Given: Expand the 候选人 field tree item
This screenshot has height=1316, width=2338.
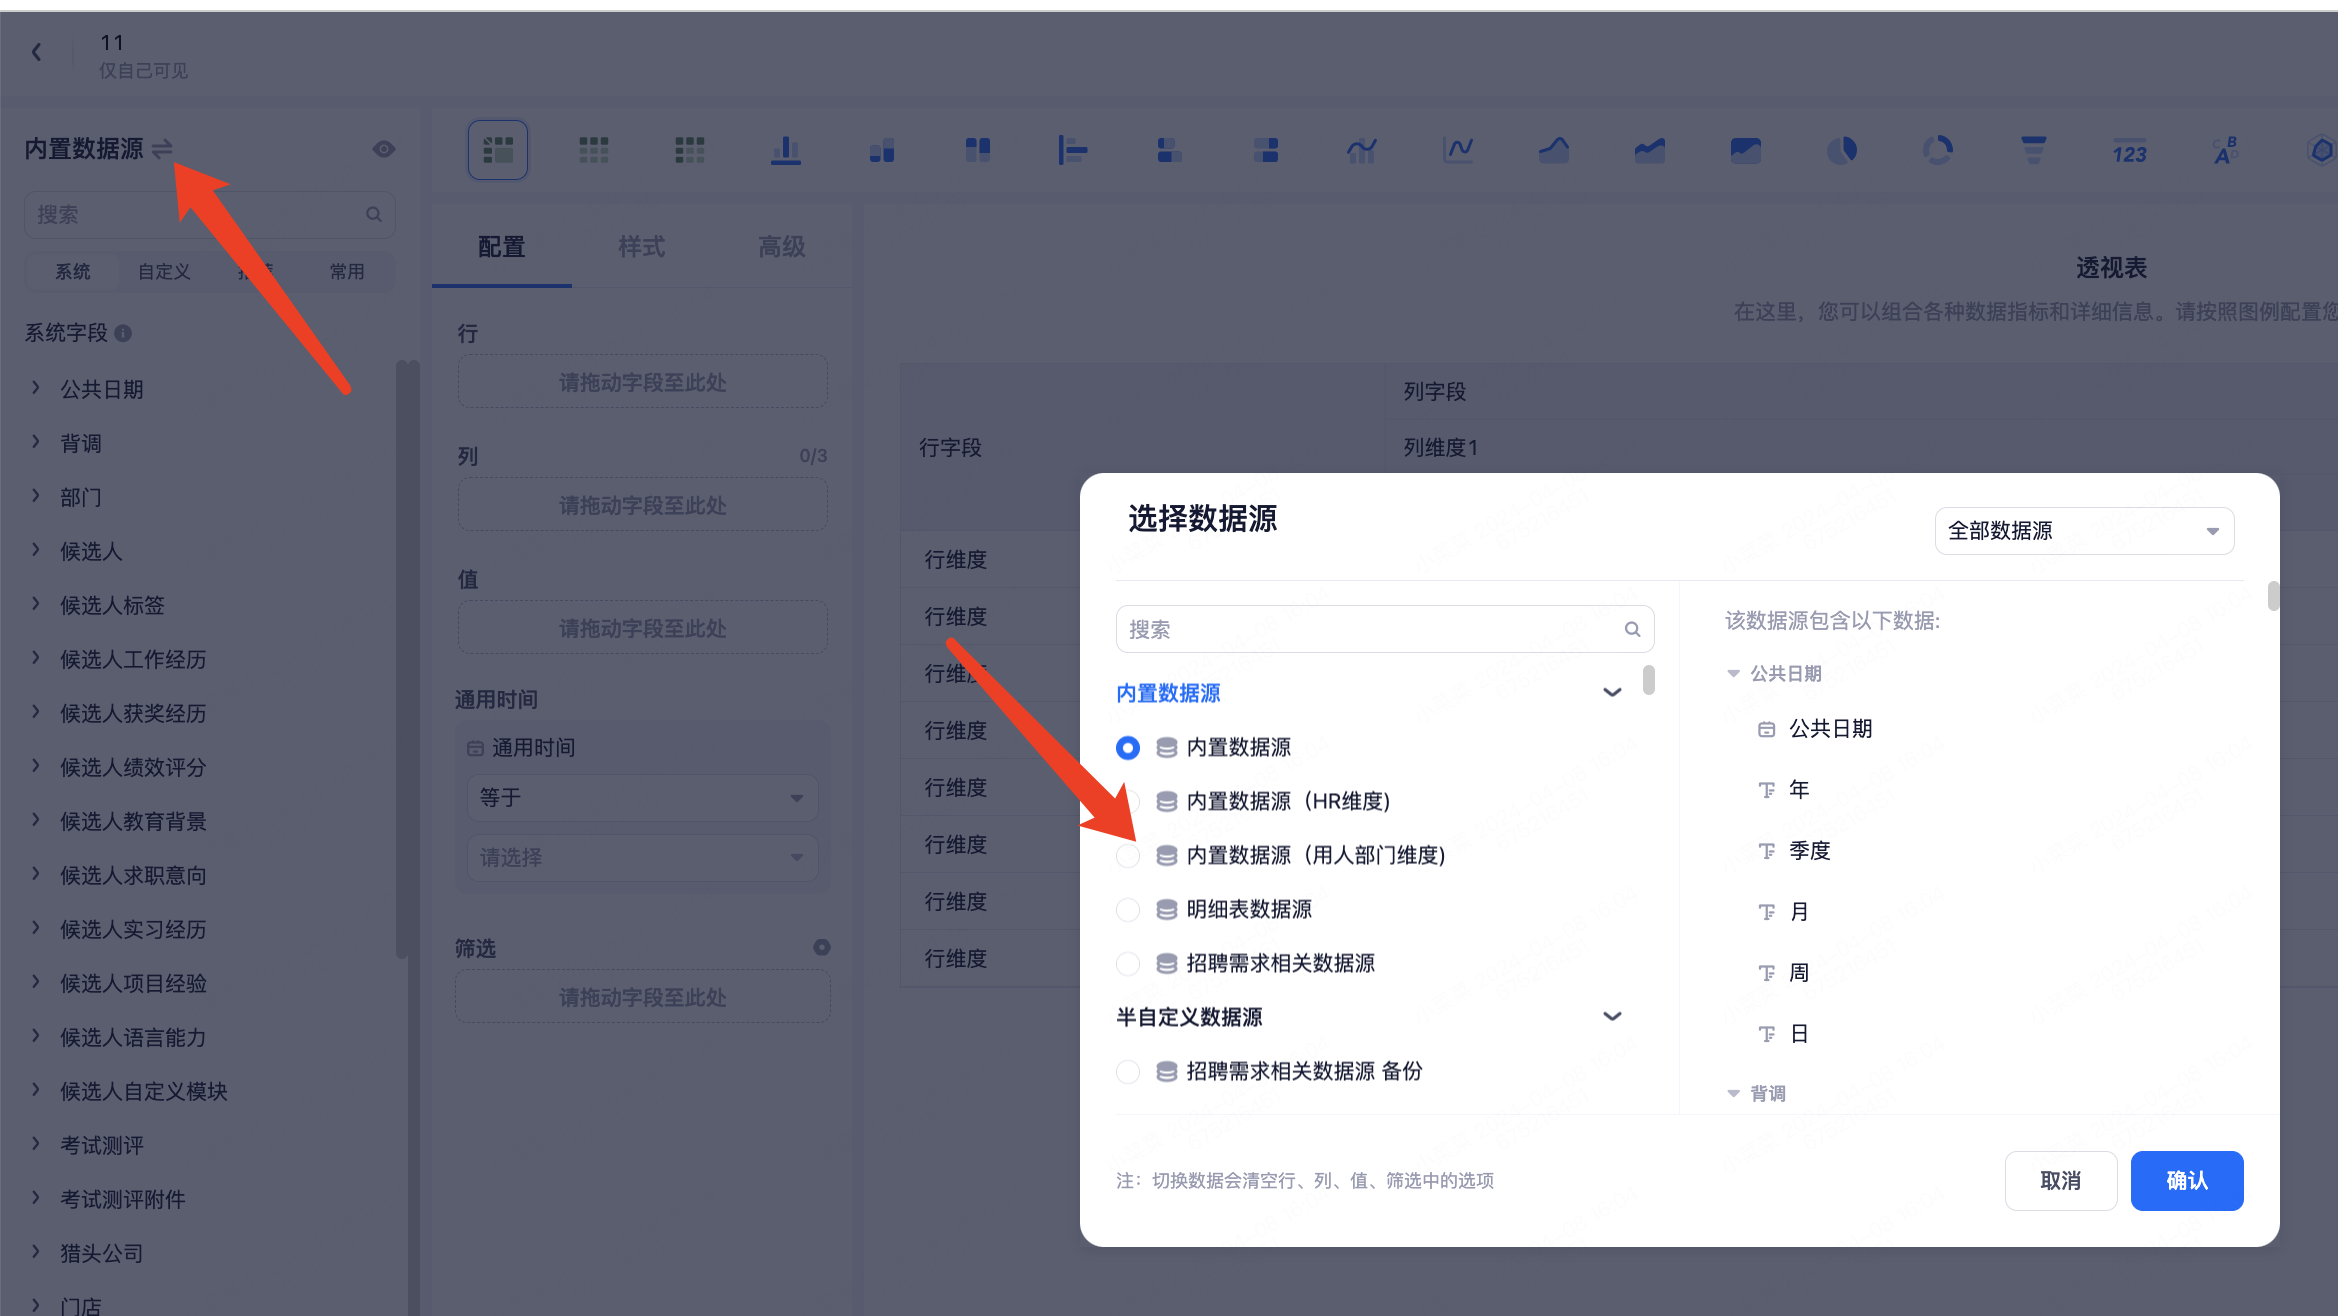Looking at the screenshot, I should 36,550.
